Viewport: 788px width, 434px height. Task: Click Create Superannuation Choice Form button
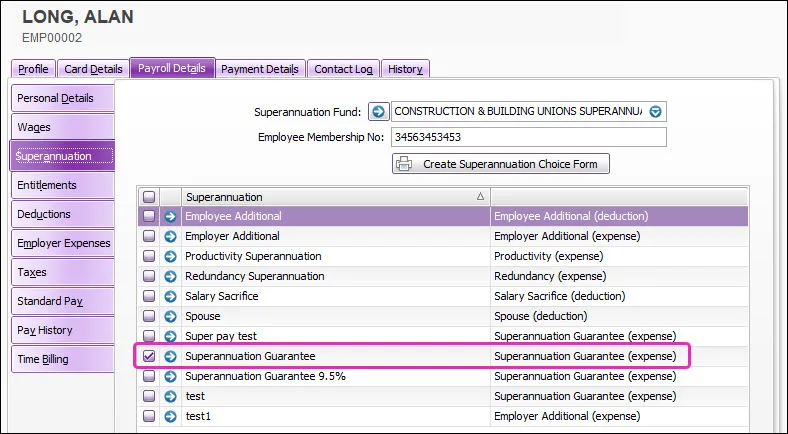tap(501, 164)
